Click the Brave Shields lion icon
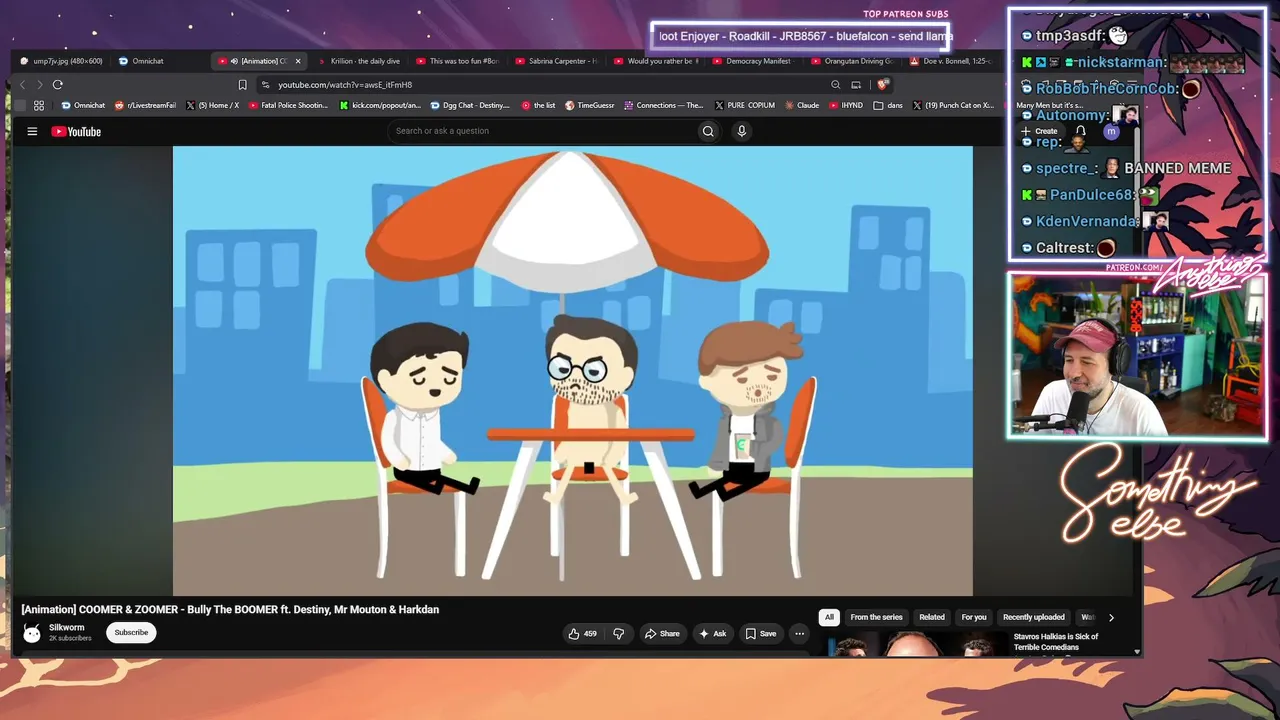 click(x=882, y=85)
